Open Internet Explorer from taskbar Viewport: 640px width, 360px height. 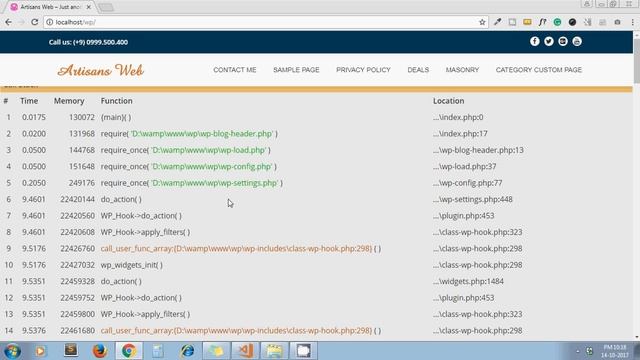(187, 351)
